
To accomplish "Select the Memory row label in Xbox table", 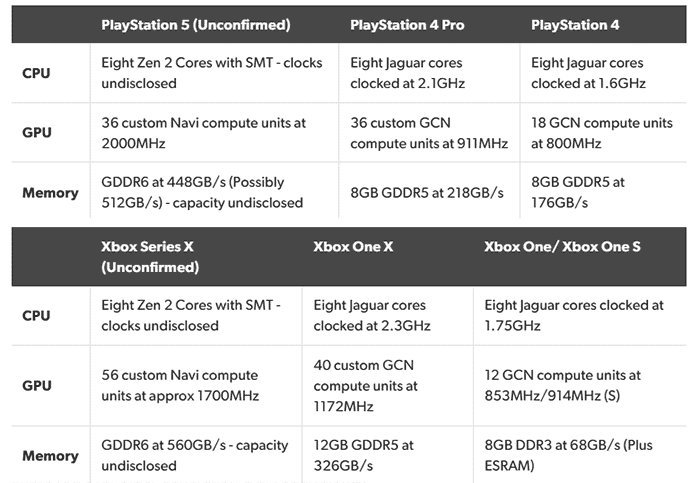I will tap(50, 456).
